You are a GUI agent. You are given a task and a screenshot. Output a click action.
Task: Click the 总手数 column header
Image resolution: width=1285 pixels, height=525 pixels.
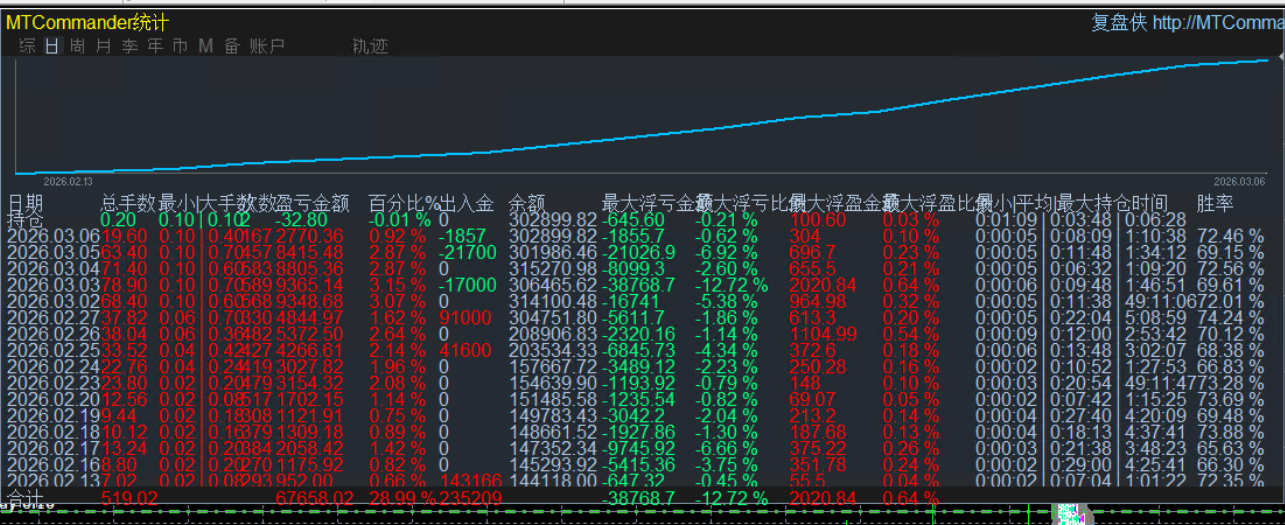[x=129, y=203]
